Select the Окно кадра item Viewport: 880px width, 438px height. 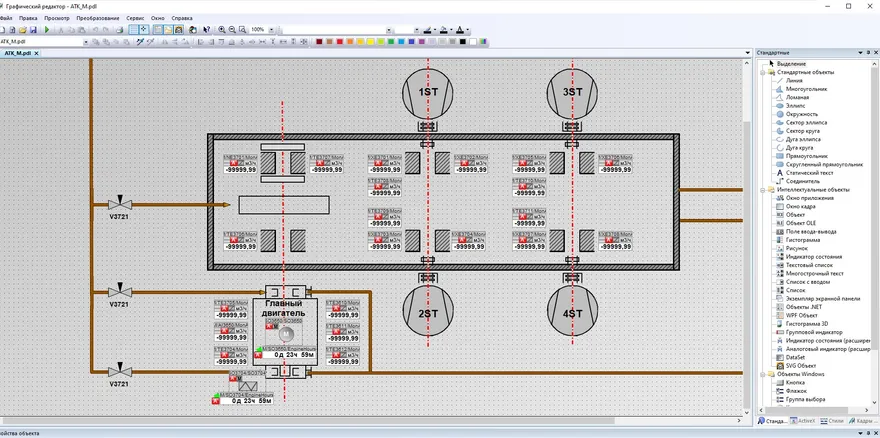[796, 207]
